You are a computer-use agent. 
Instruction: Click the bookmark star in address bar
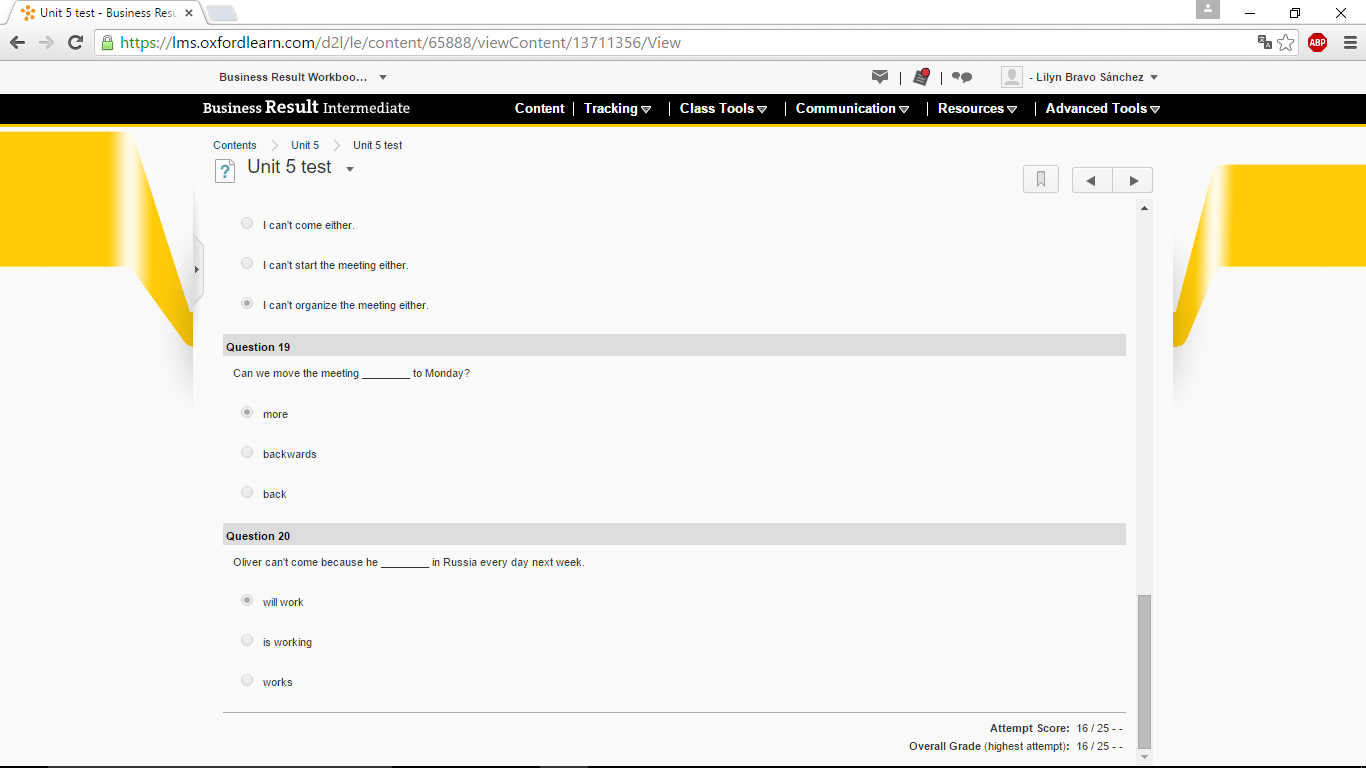pyautogui.click(x=1285, y=42)
